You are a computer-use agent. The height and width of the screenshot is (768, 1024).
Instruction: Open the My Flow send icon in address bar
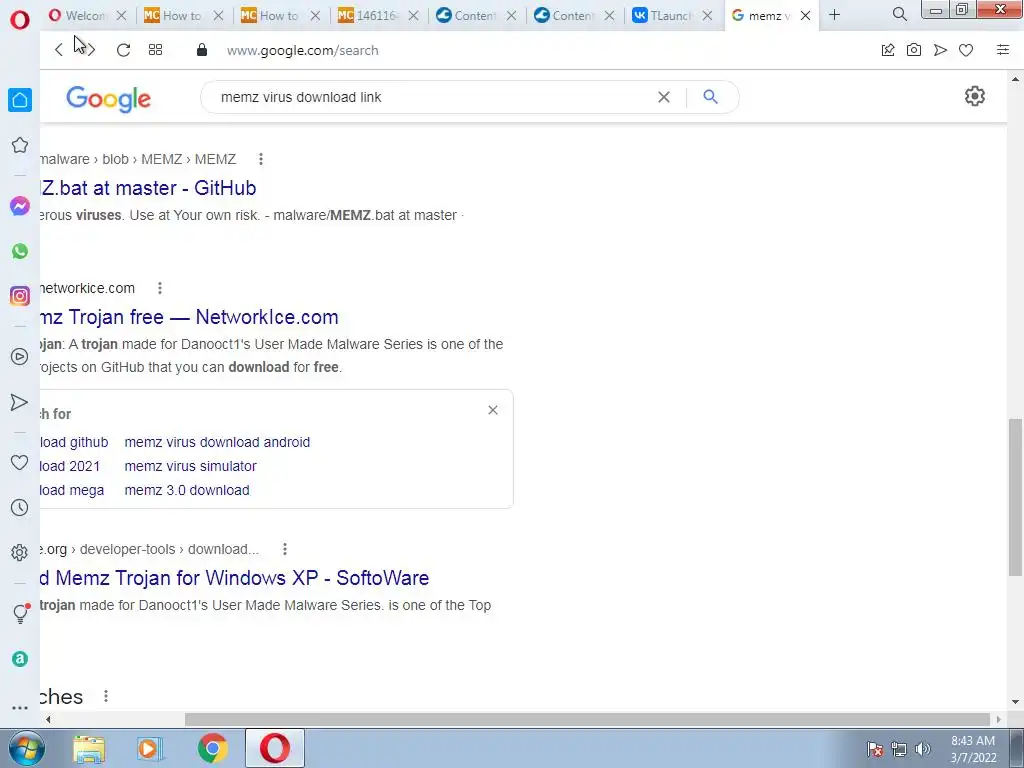(x=940, y=50)
